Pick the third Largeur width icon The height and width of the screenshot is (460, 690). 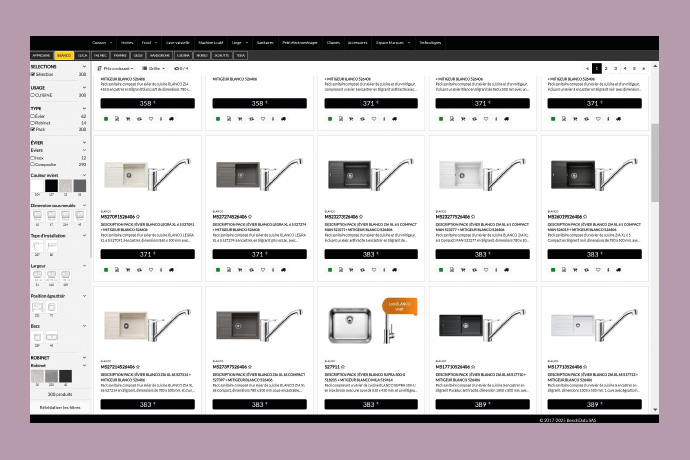tap(66, 276)
